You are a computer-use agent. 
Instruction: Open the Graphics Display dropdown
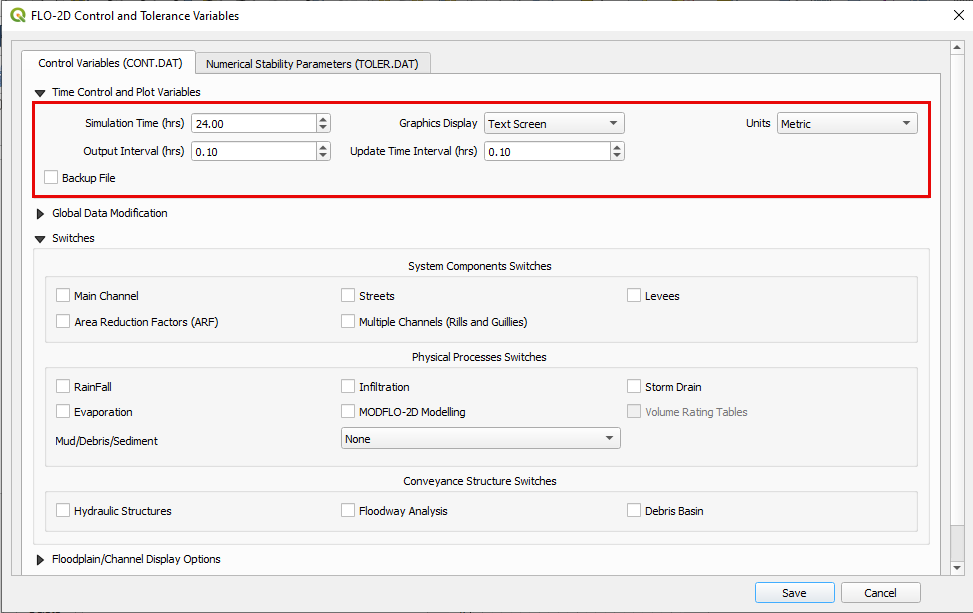tap(554, 124)
